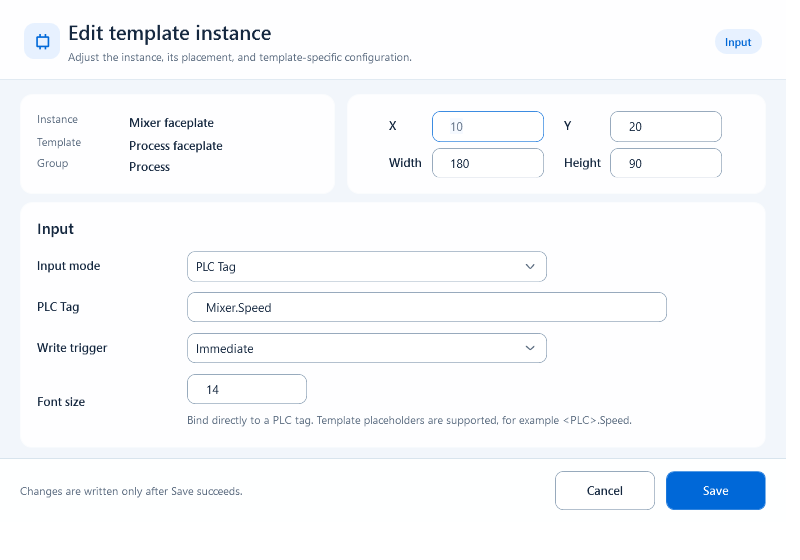Screen dimensions: 800x560
Task: Click the Edit template instance heading
Action: coord(169,34)
